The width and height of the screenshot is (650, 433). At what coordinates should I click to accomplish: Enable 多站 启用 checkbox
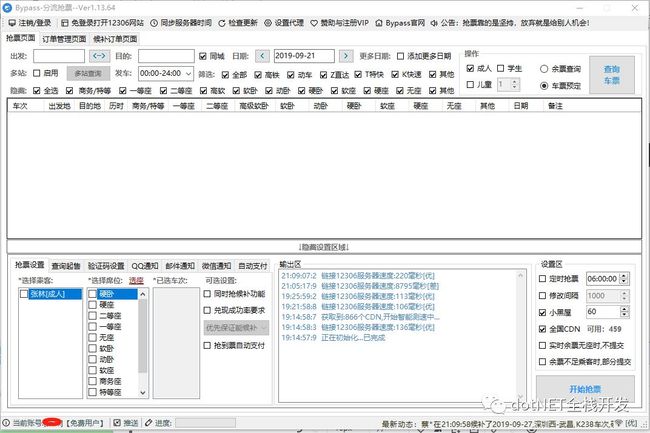(36, 73)
